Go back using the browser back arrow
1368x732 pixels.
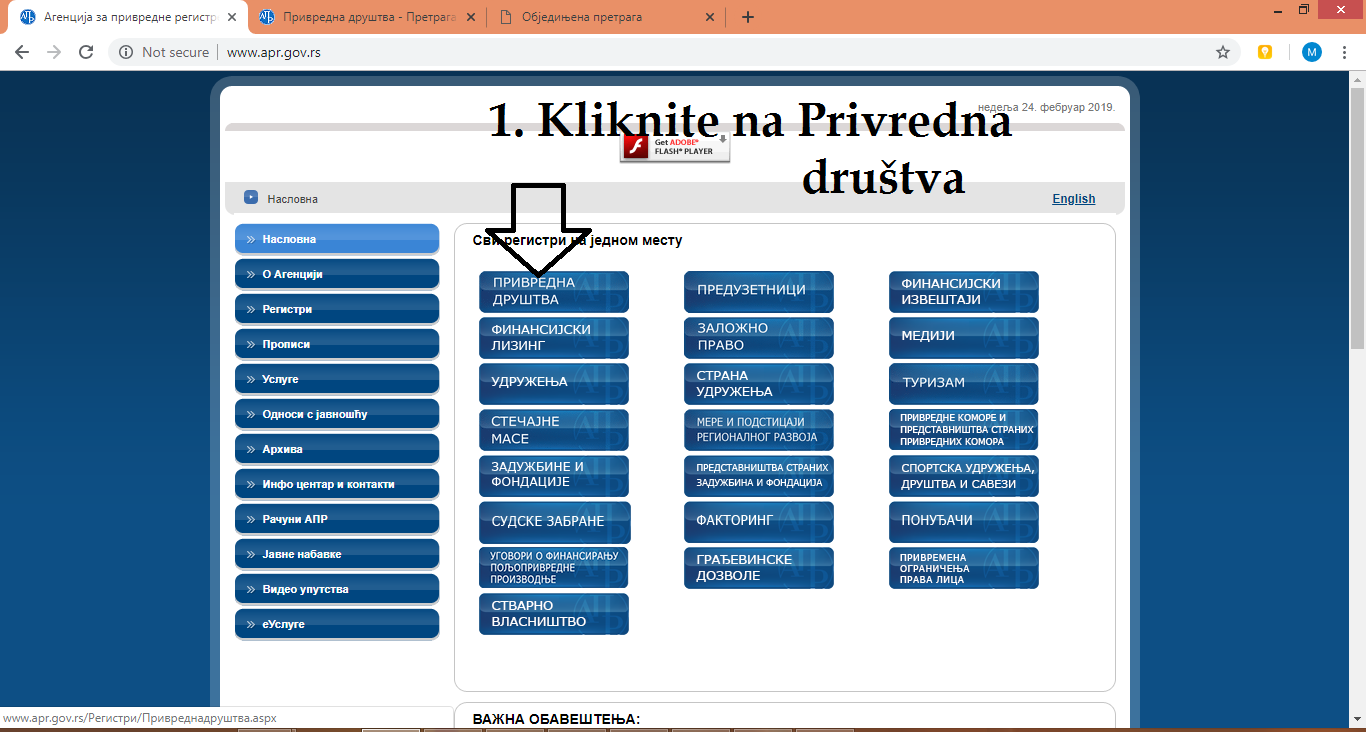pos(22,52)
